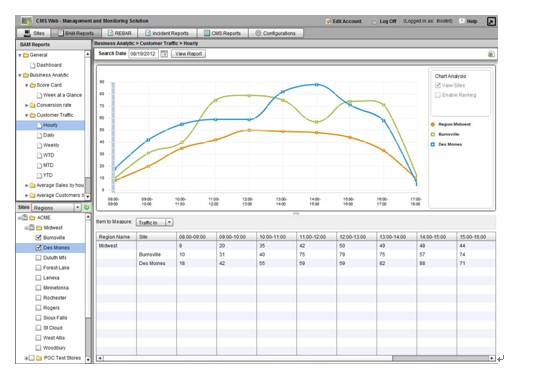Click the Daily report page icon
538x382 pixels.
39,135
